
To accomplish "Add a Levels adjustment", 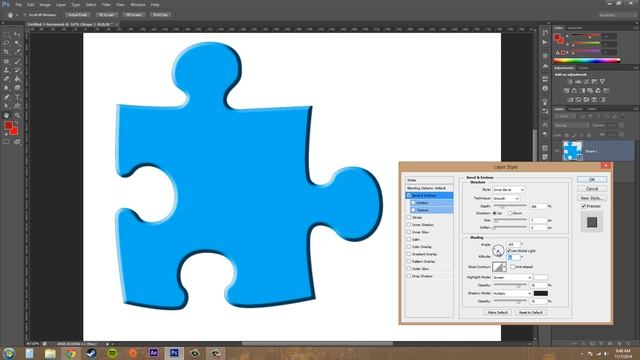I will (578, 82).
